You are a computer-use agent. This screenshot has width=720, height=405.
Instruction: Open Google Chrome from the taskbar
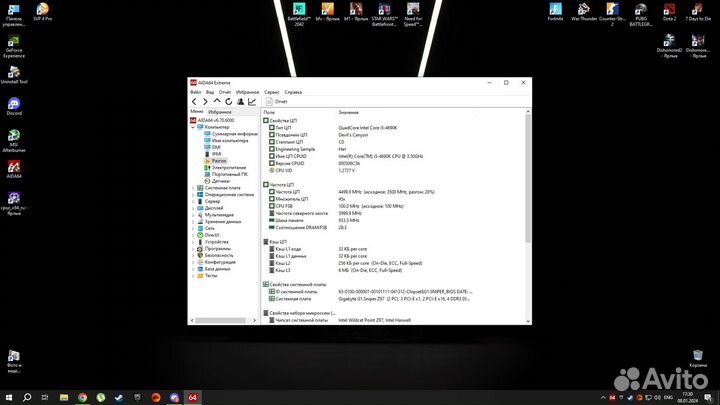[x=82, y=397]
